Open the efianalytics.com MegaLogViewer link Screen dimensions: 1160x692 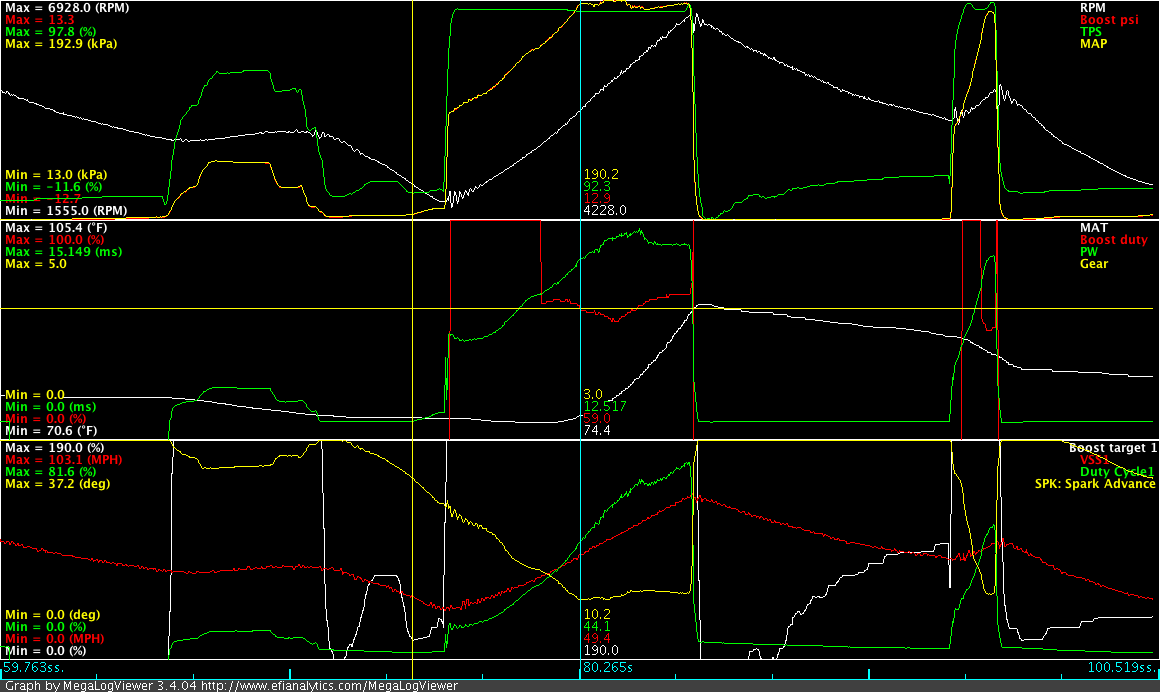[329, 686]
